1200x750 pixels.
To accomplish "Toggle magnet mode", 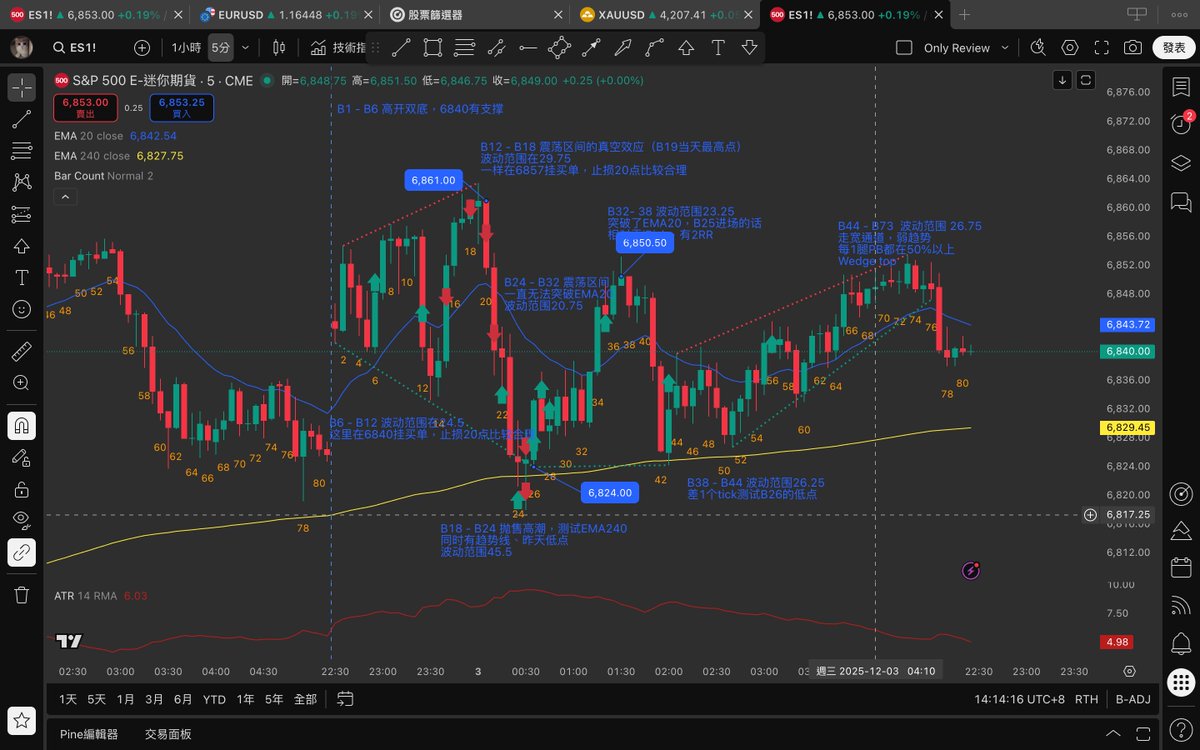I will point(21,425).
